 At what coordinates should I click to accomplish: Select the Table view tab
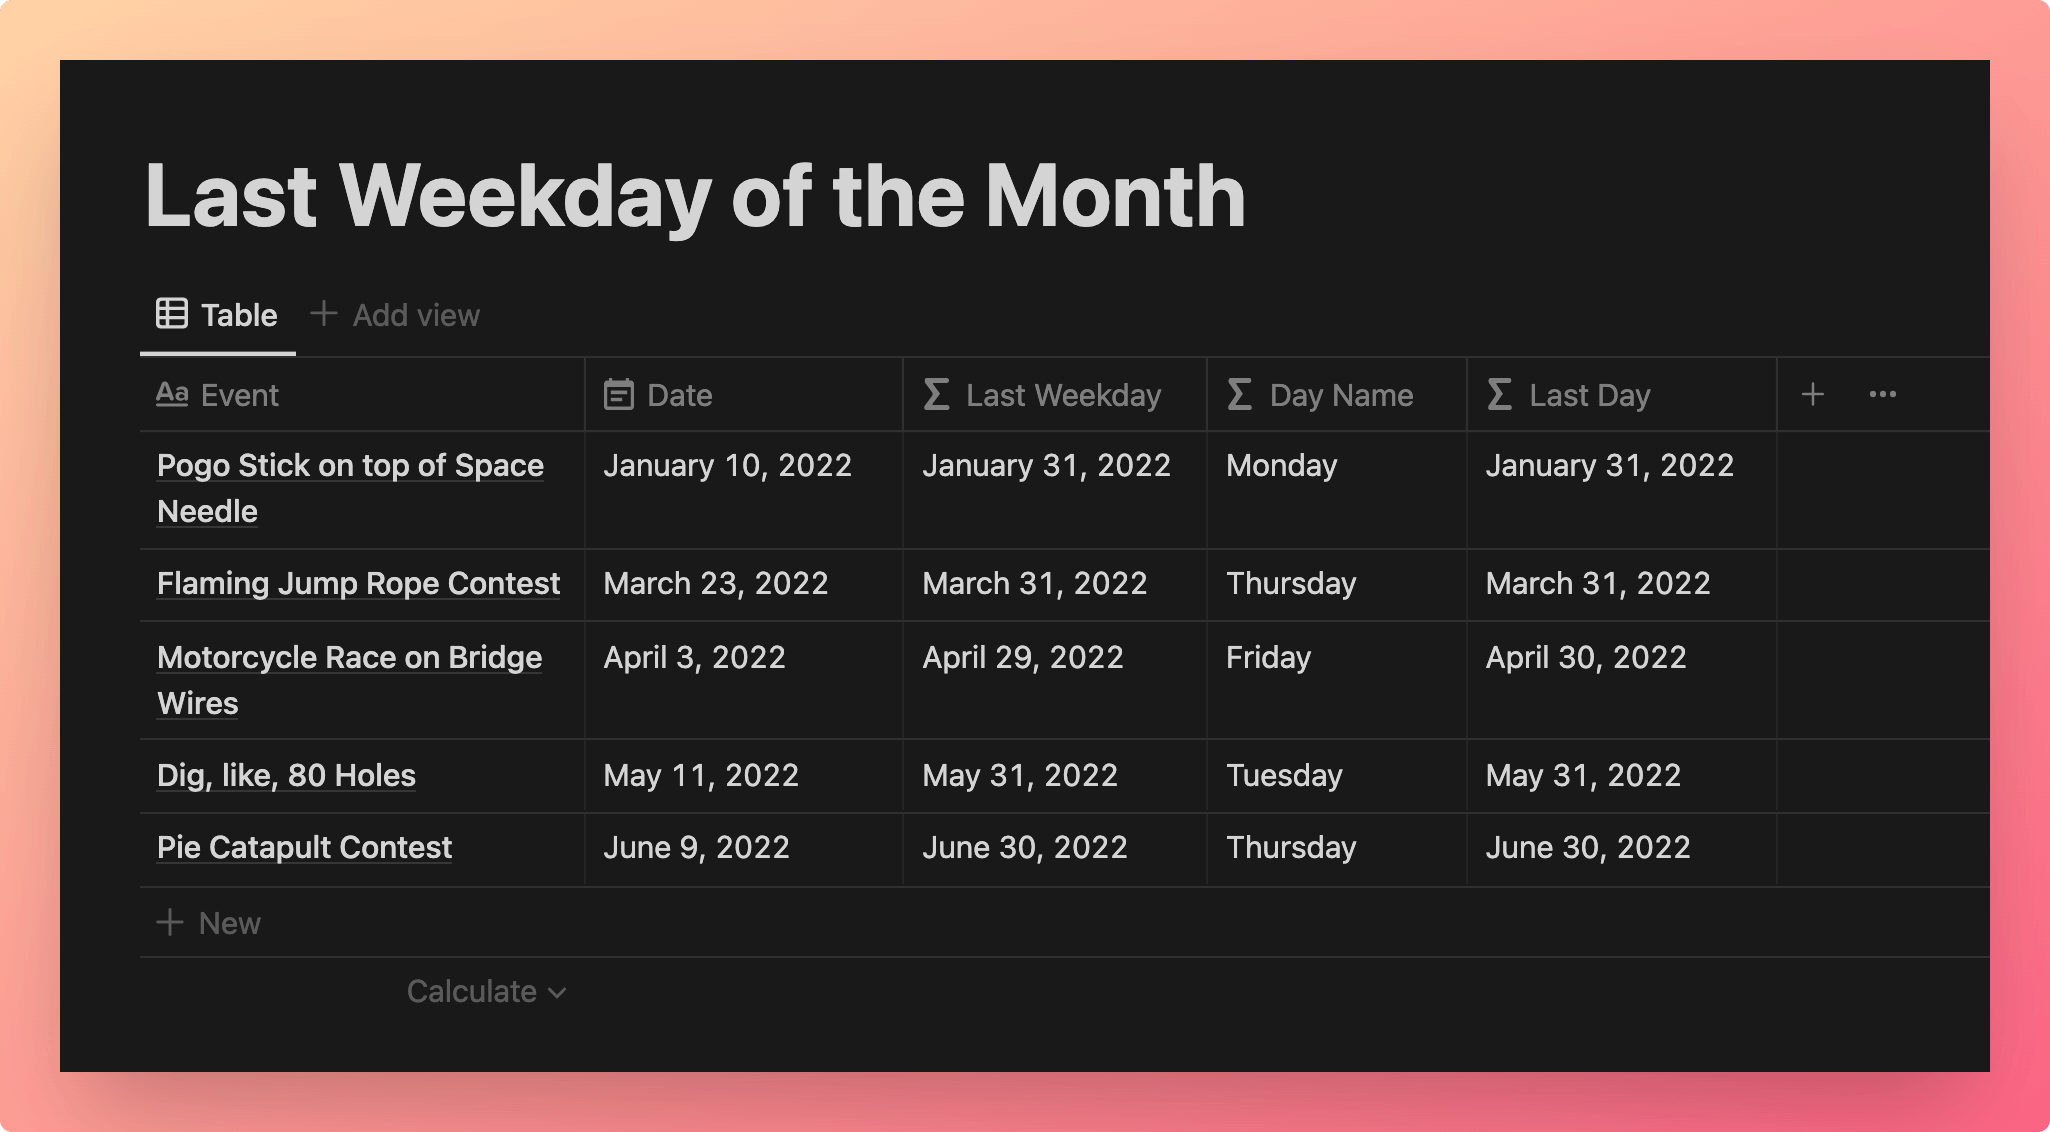point(218,315)
